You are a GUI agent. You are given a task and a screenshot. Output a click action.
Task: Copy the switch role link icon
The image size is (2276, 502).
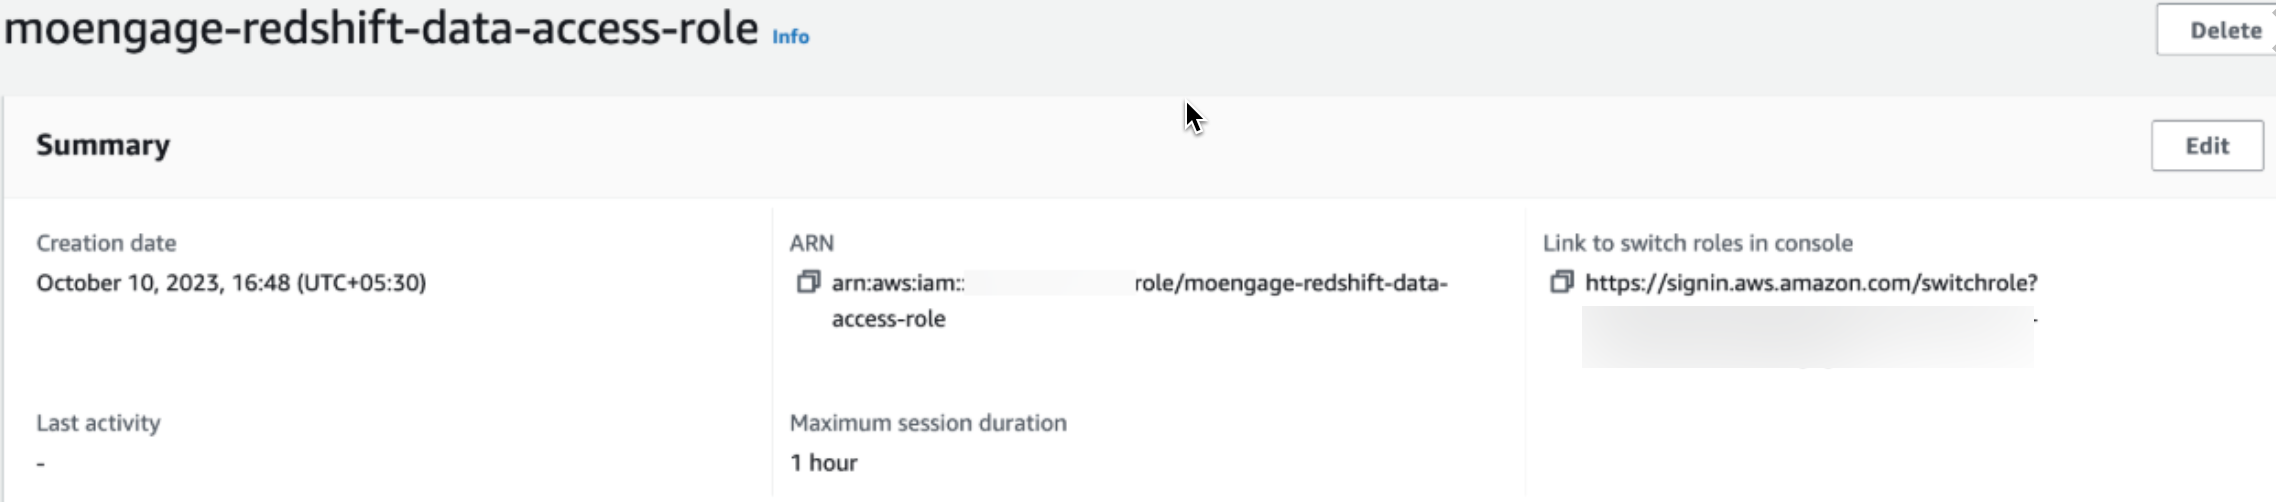1560,283
